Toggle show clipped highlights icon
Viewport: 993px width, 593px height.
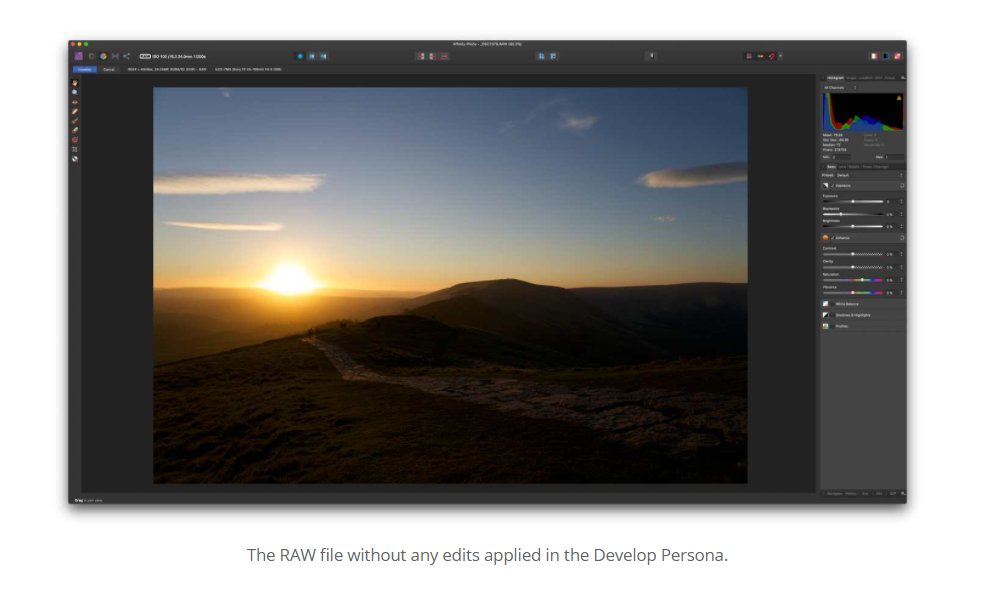click(x=420, y=56)
